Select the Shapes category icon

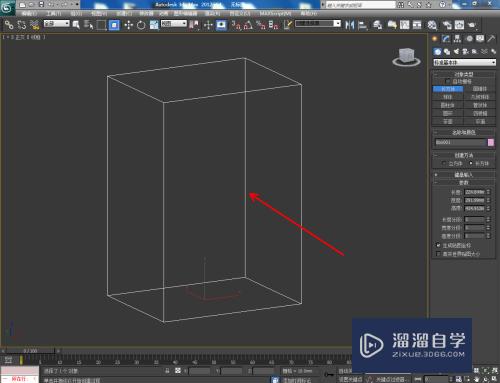pos(447,52)
